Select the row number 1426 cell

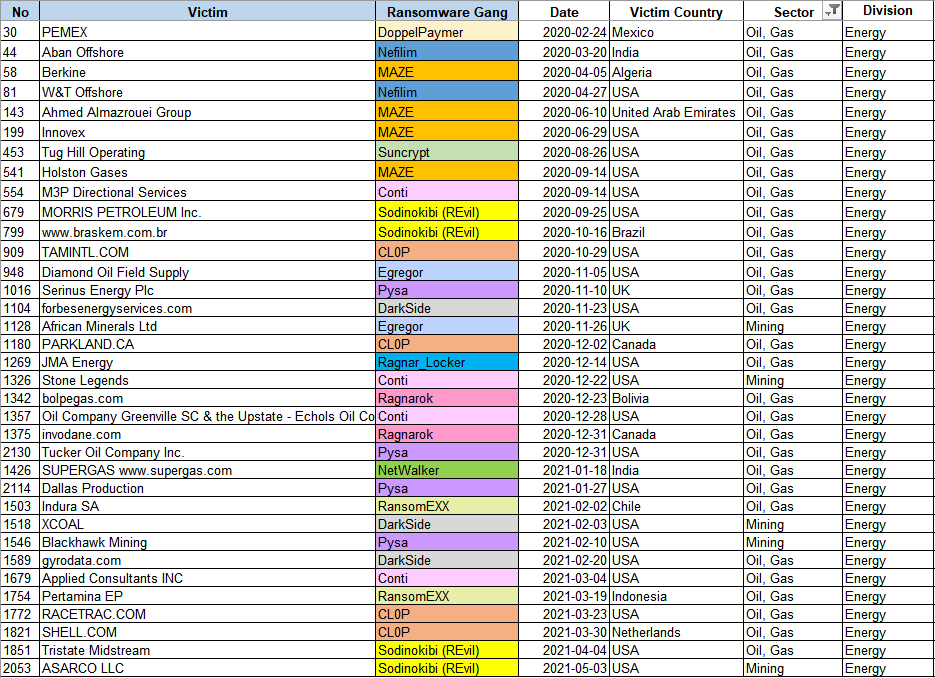[x=20, y=470]
